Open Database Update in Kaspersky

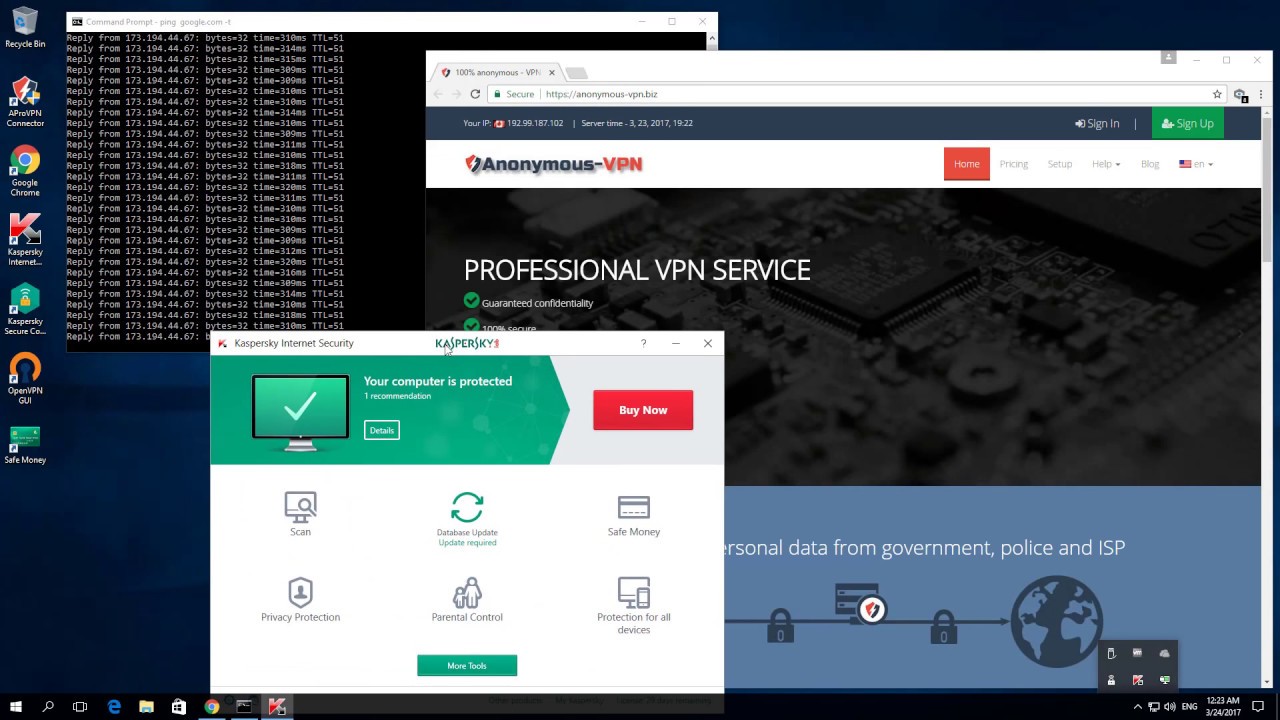(x=467, y=518)
